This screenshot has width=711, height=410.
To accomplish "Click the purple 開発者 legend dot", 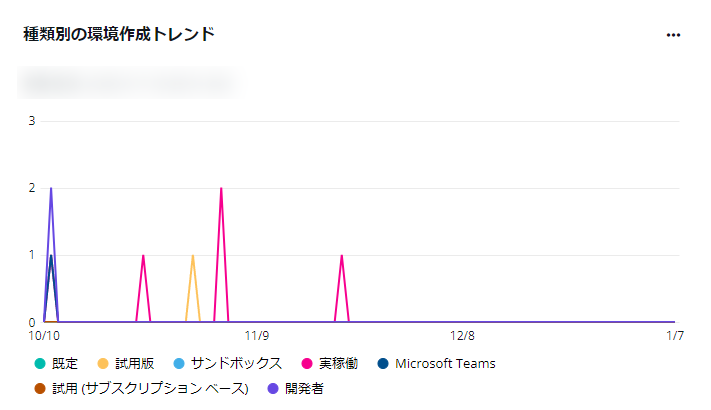I will click(x=273, y=388).
